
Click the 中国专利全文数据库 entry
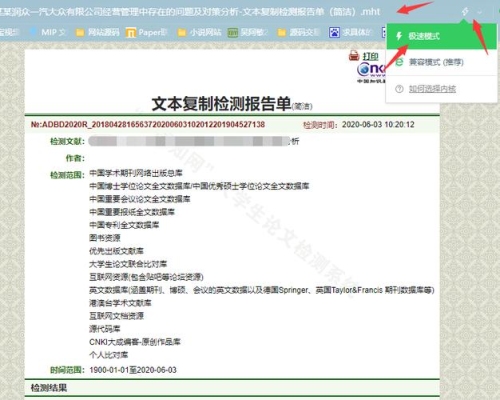(x=124, y=225)
